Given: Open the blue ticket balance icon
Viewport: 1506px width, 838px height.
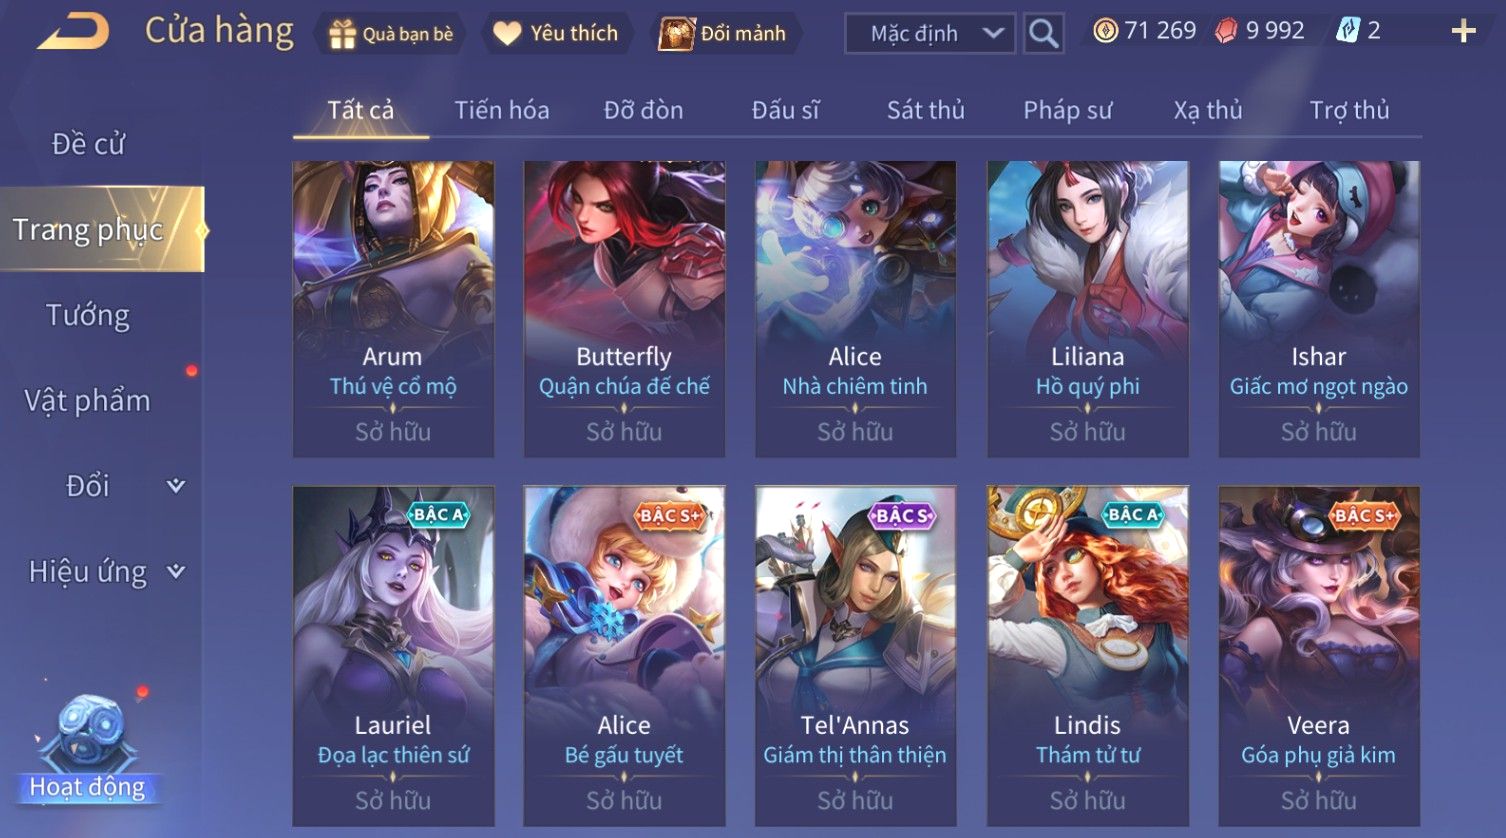Looking at the screenshot, I should pyautogui.click(x=1347, y=31).
